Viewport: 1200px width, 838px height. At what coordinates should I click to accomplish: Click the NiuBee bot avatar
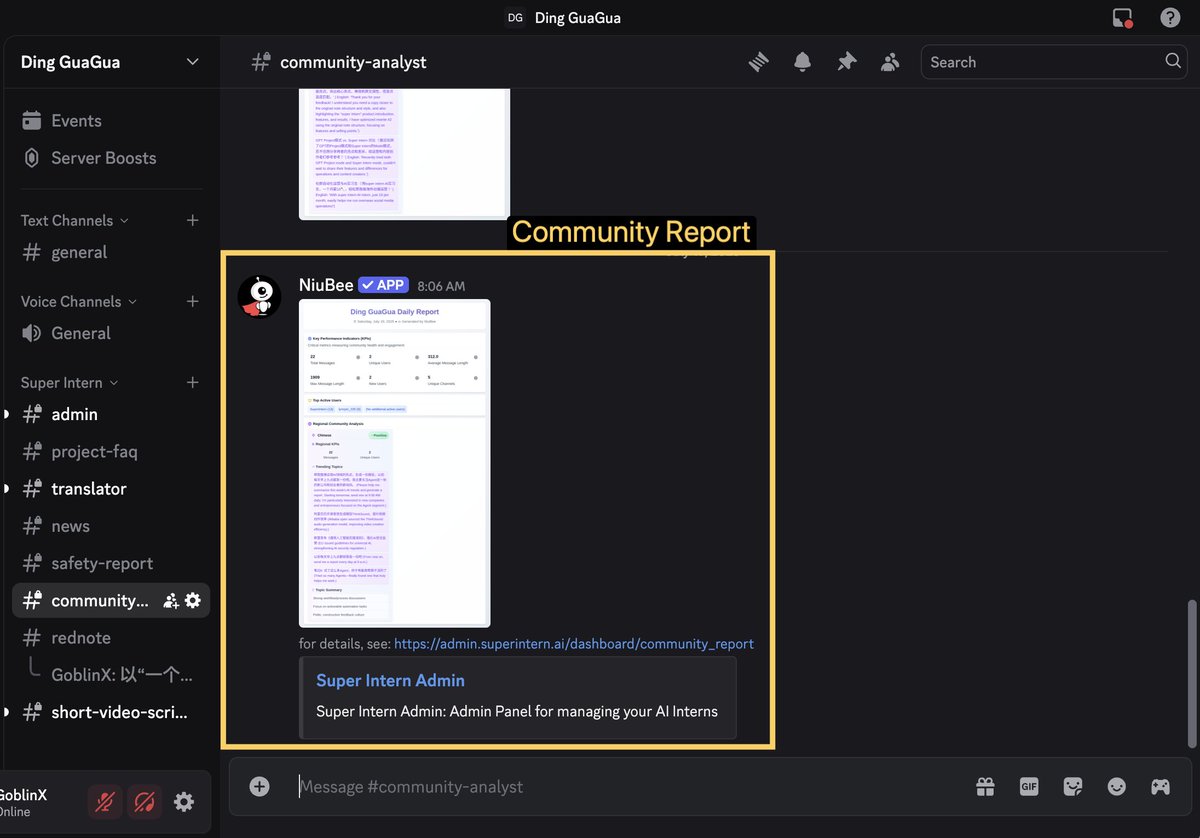(x=259, y=296)
